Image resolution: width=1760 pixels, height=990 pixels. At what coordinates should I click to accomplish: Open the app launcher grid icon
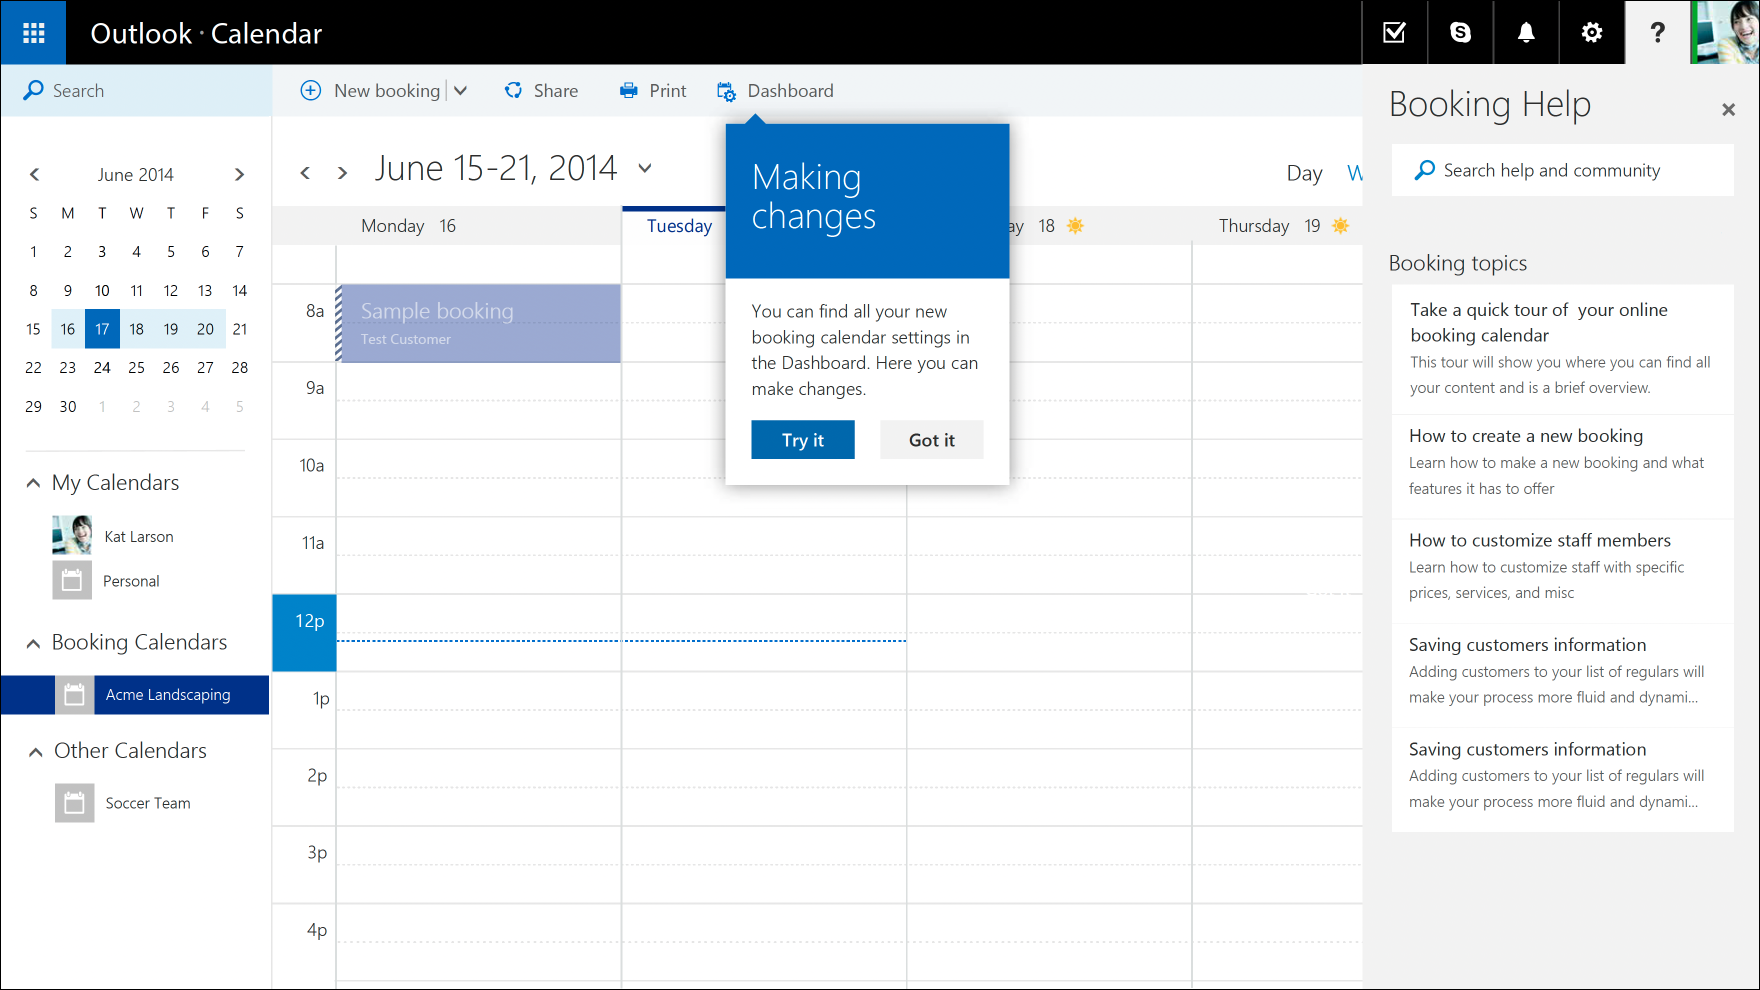pos(33,33)
